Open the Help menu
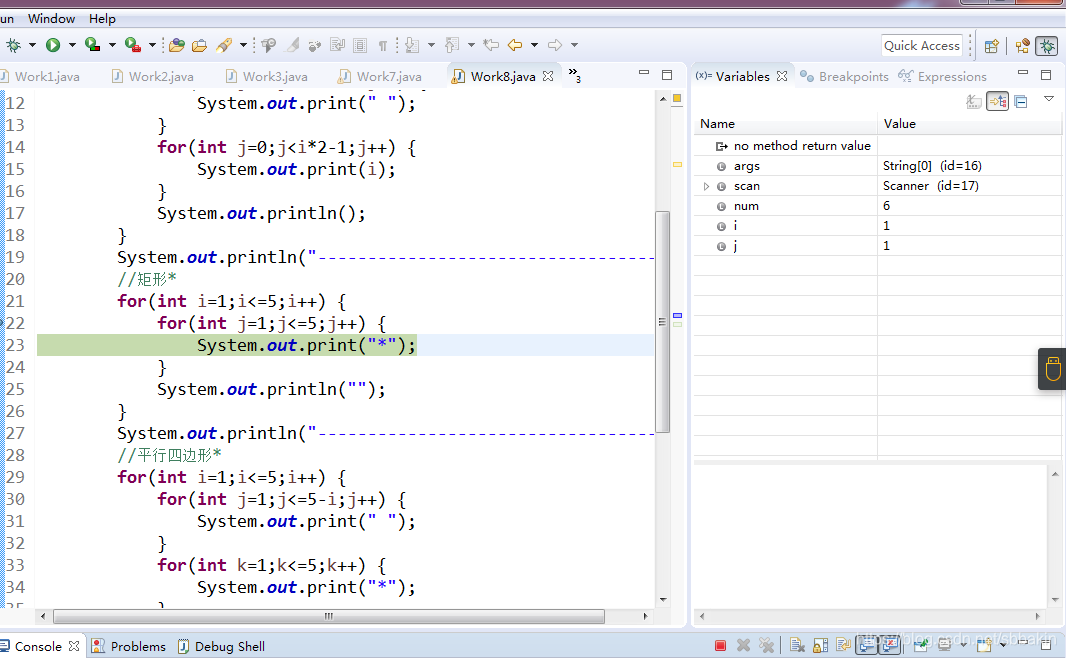The height and width of the screenshot is (658, 1066). click(102, 18)
